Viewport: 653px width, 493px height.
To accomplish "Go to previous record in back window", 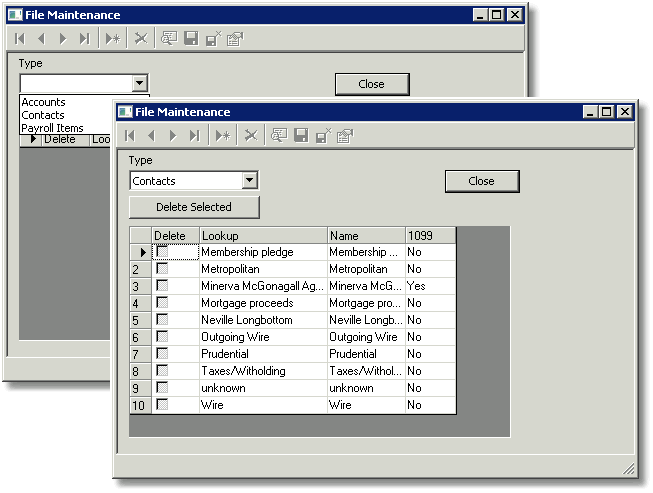I will click(41, 39).
